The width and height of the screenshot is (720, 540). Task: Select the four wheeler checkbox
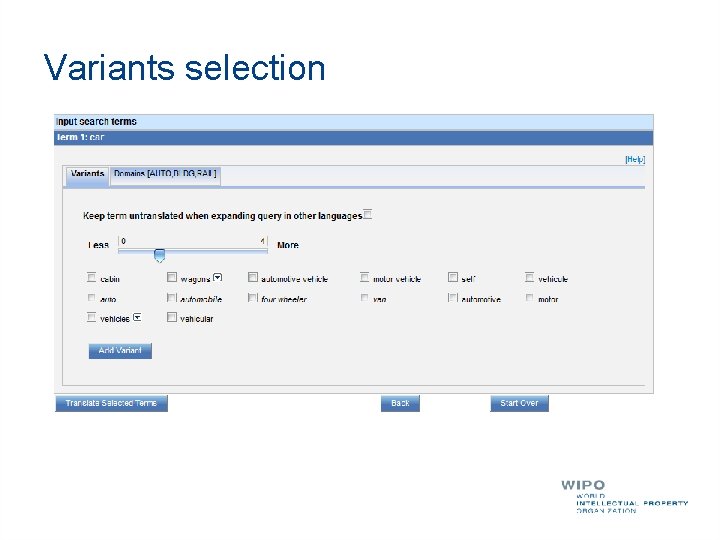[x=253, y=298]
